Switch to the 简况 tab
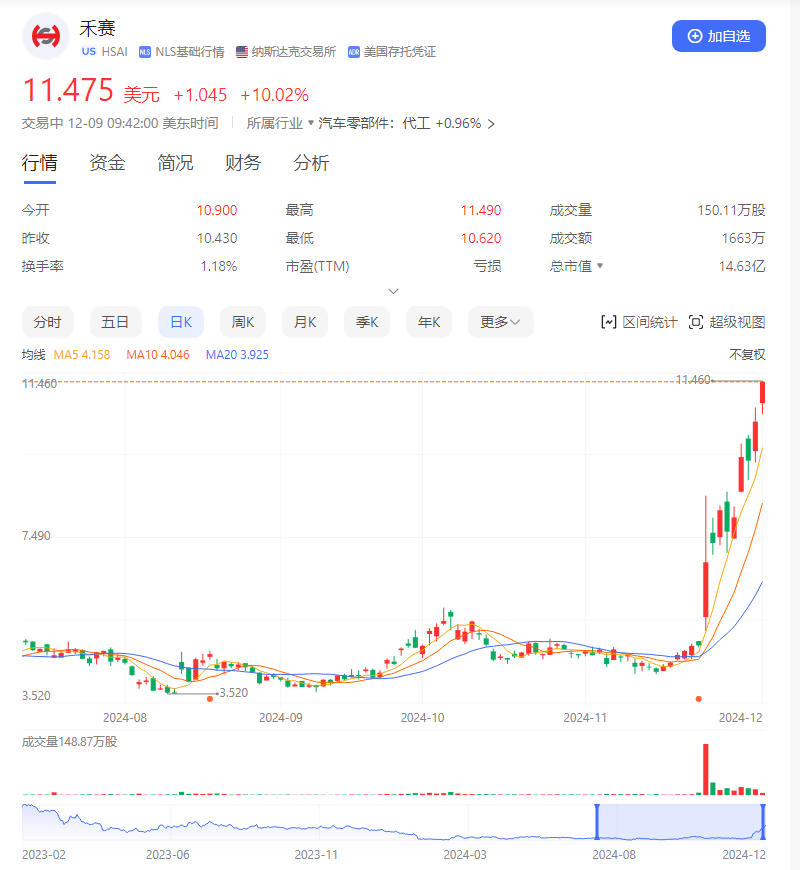The width and height of the screenshot is (800, 870). pos(175,163)
